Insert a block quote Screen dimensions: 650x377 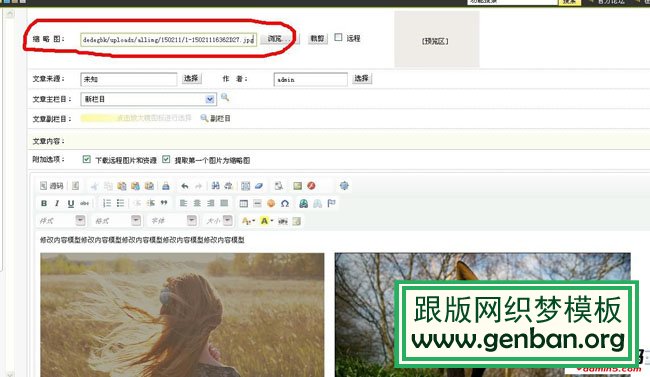pyautogui.click(x=164, y=203)
